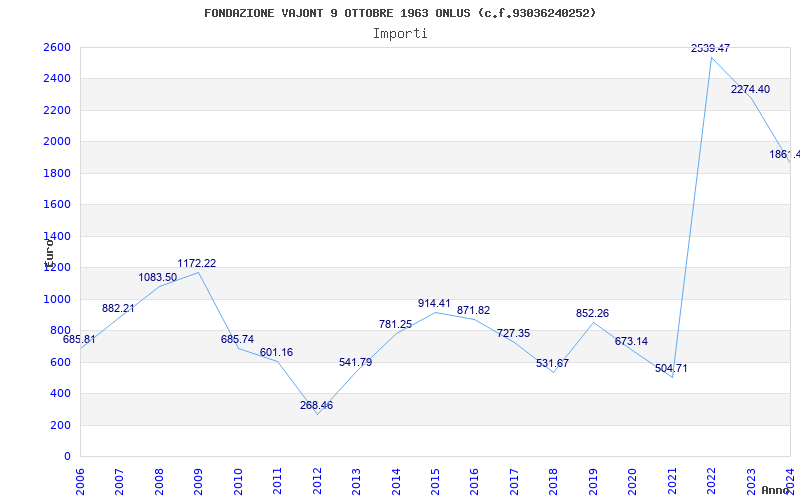Click the 2600 y-axis value
Viewport: 800px width, 500px height.
(57, 47)
